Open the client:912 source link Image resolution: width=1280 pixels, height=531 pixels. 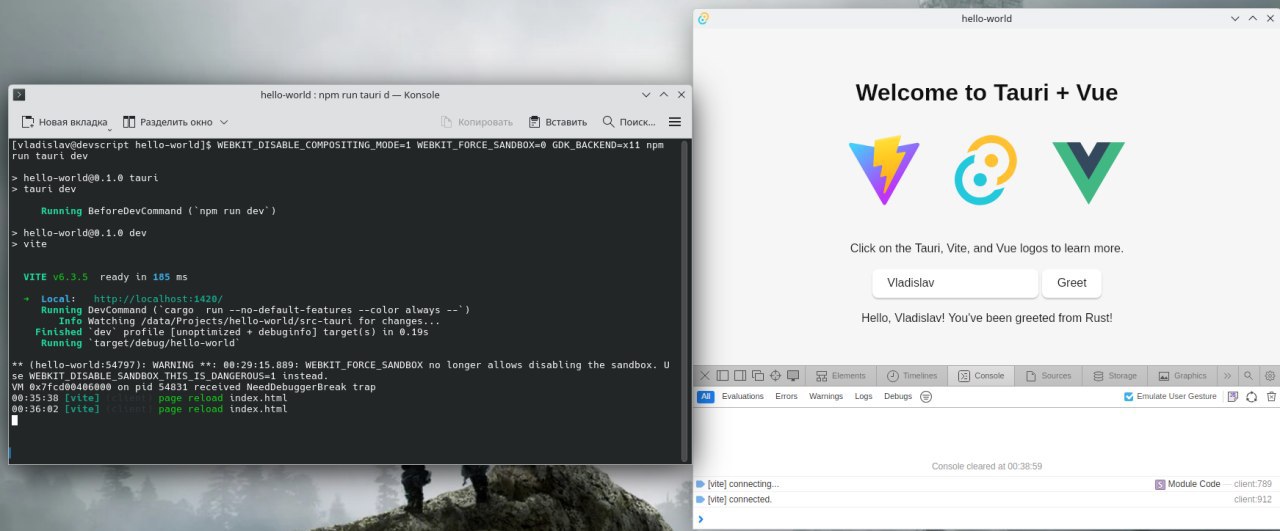click(x=1252, y=499)
